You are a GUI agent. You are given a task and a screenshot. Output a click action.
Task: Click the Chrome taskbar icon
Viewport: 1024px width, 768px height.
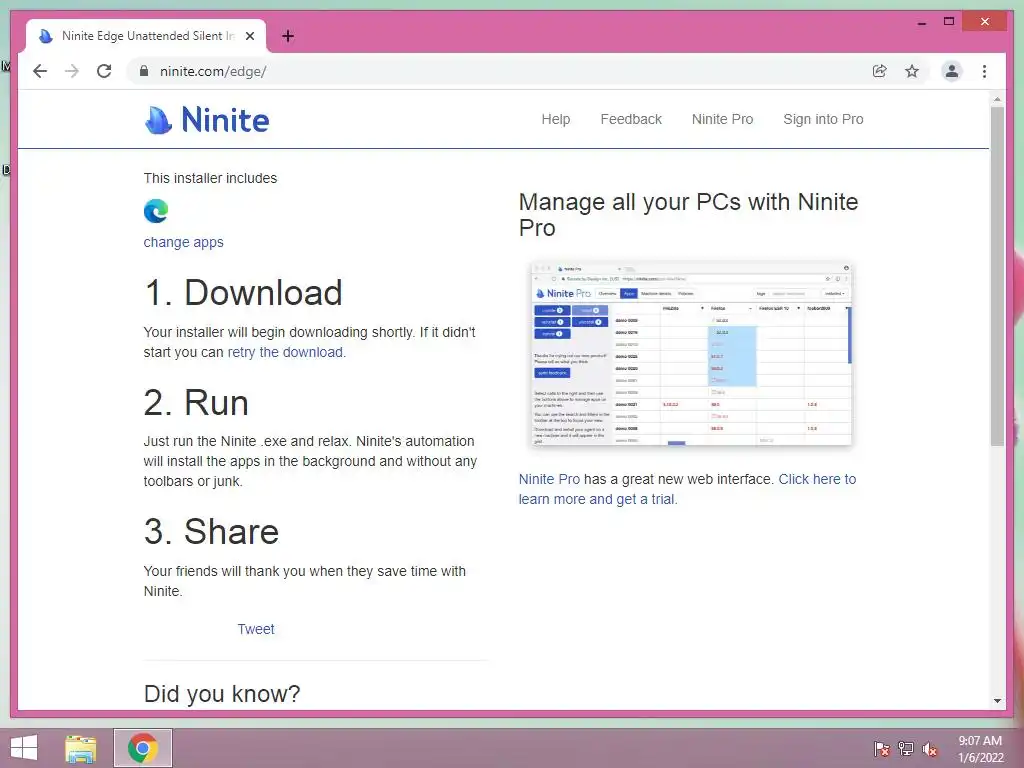[x=143, y=748]
